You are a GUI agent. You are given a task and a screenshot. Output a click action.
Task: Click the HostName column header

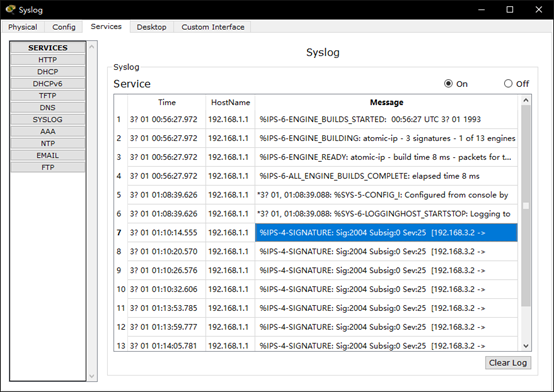(230, 102)
